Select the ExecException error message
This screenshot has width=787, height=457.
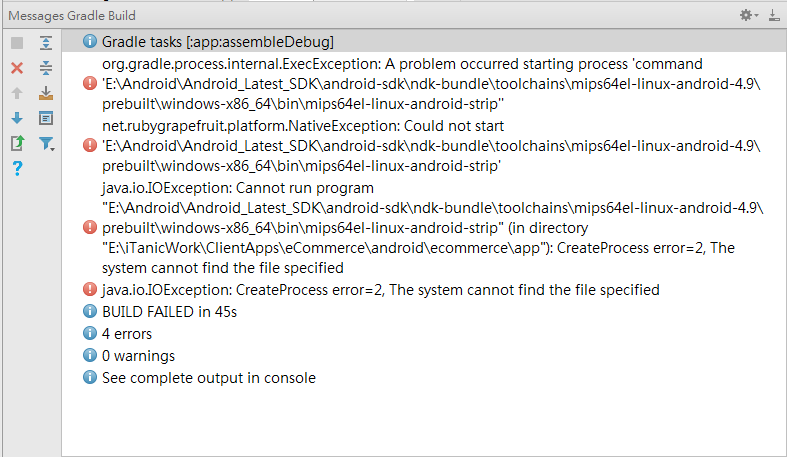click(430, 83)
